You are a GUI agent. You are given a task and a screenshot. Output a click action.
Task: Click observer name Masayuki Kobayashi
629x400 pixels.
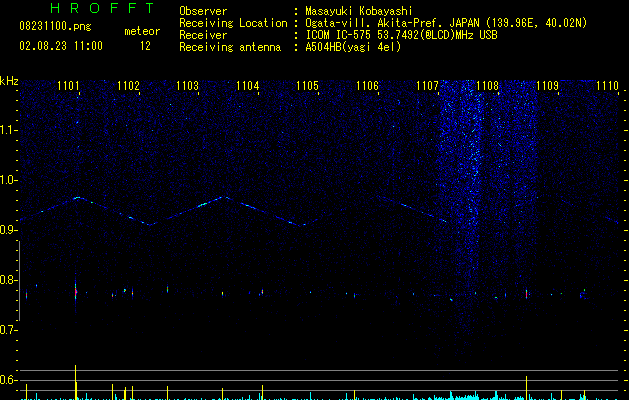(x=359, y=11)
